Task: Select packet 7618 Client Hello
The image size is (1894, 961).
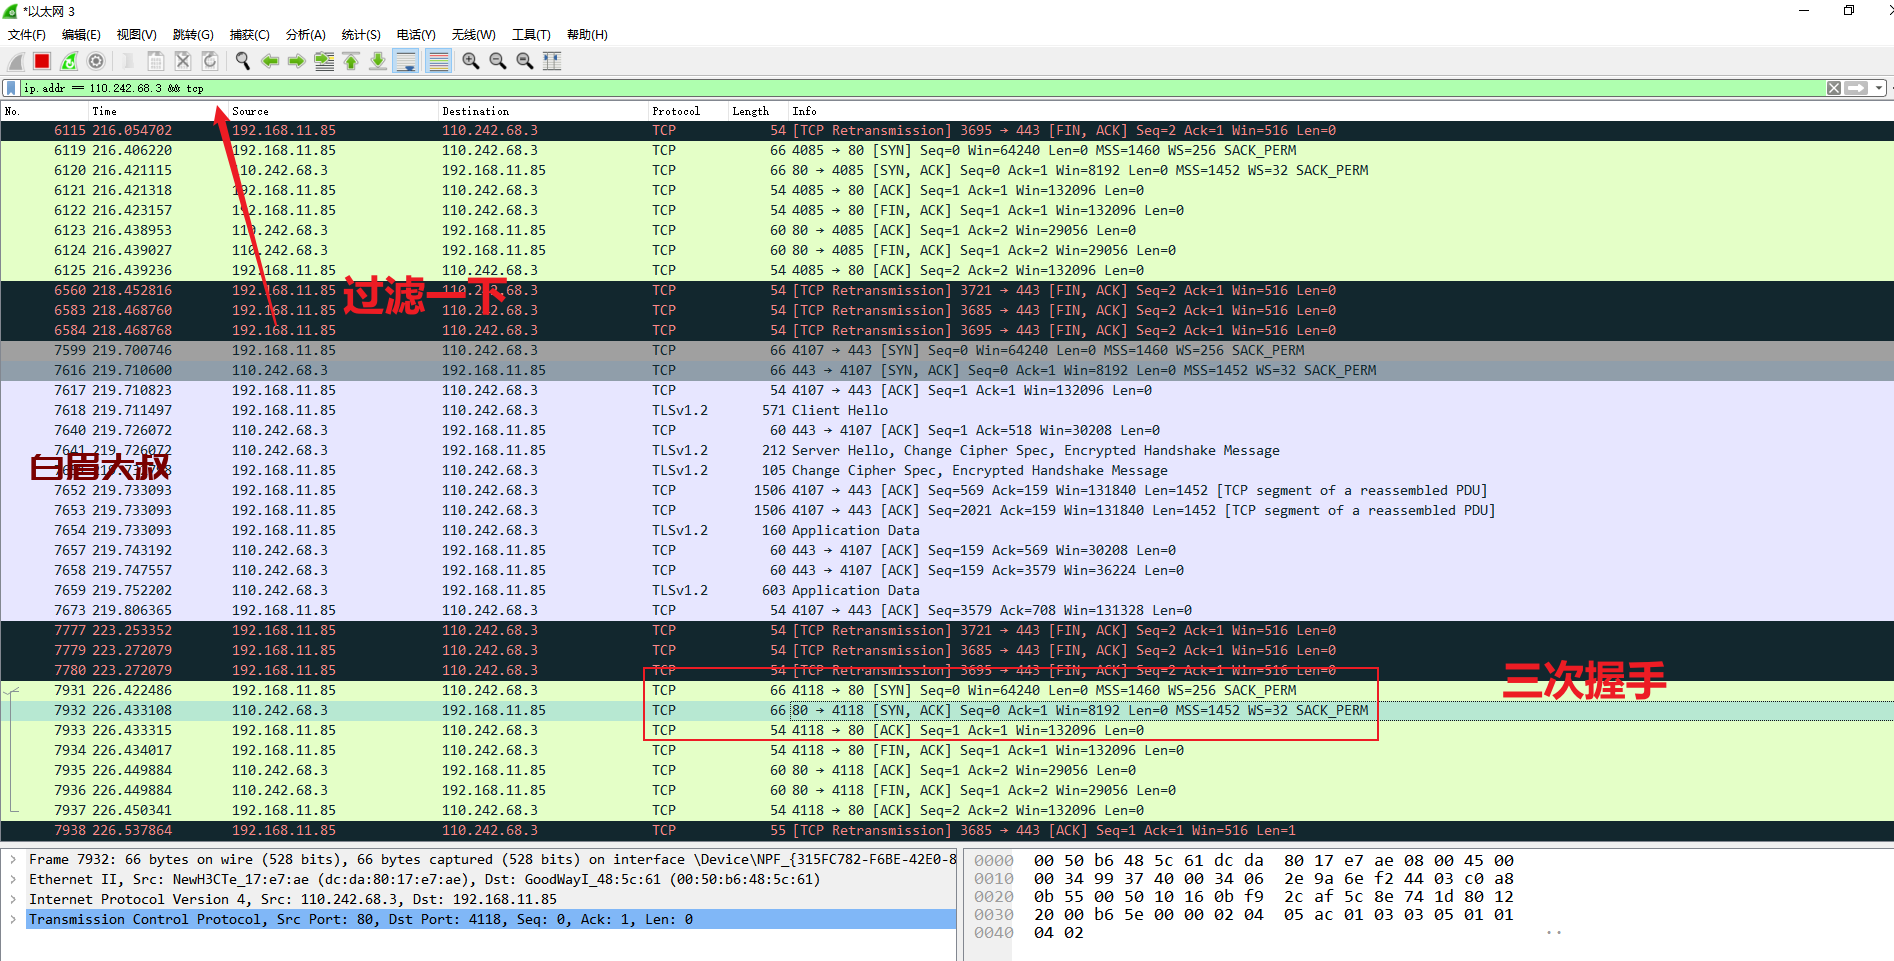Action: (x=947, y=410)
